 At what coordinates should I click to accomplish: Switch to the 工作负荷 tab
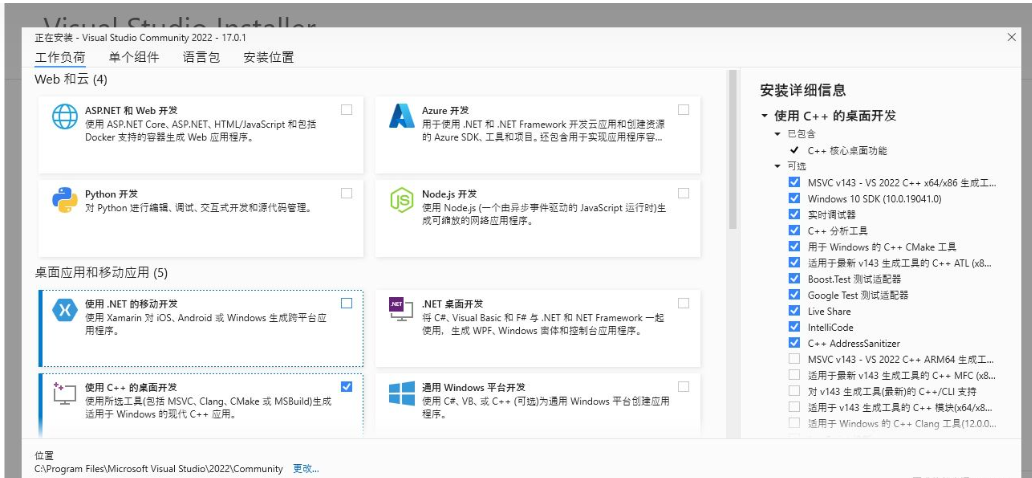[60, 57]
